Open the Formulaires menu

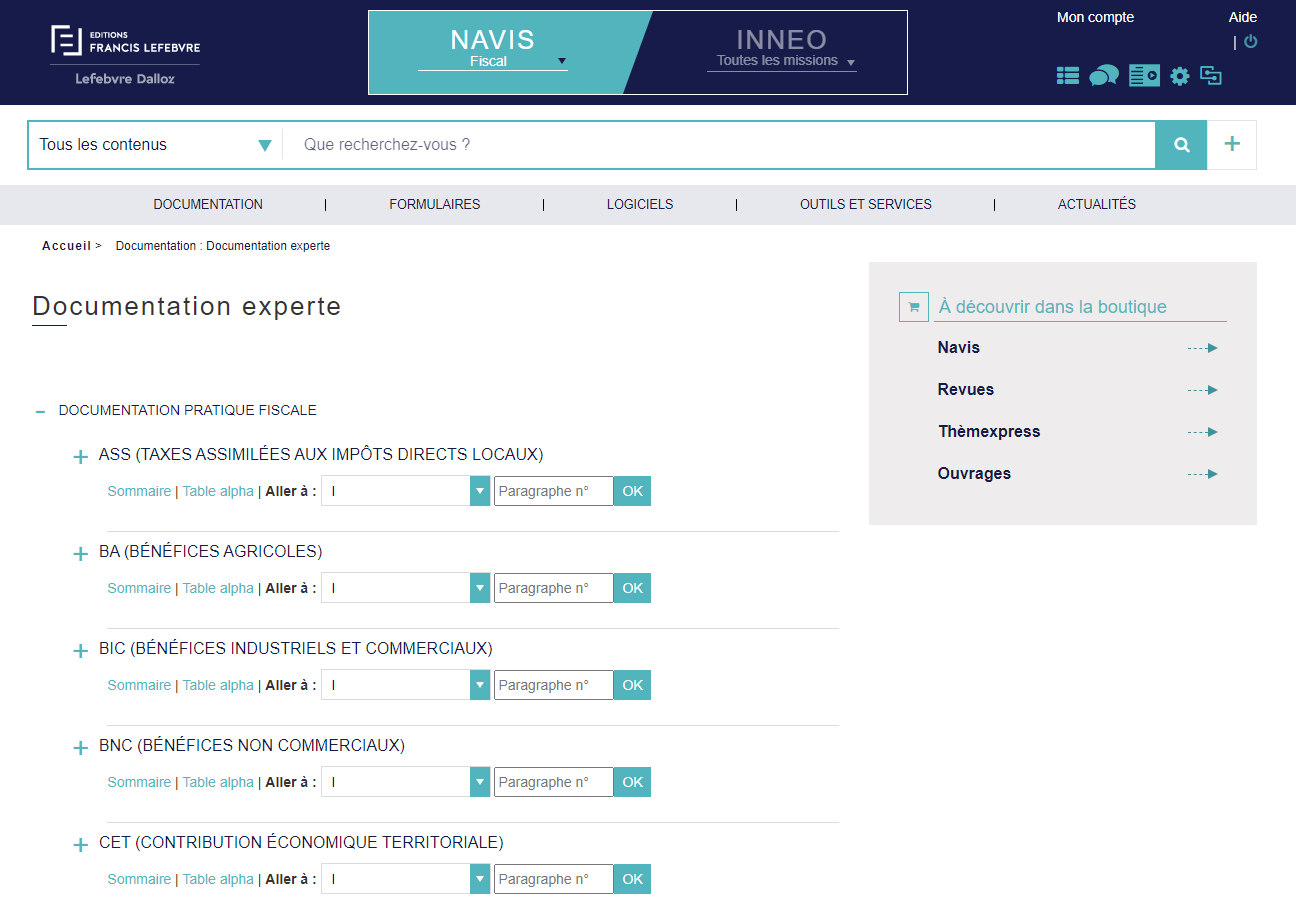click(435, 204)
